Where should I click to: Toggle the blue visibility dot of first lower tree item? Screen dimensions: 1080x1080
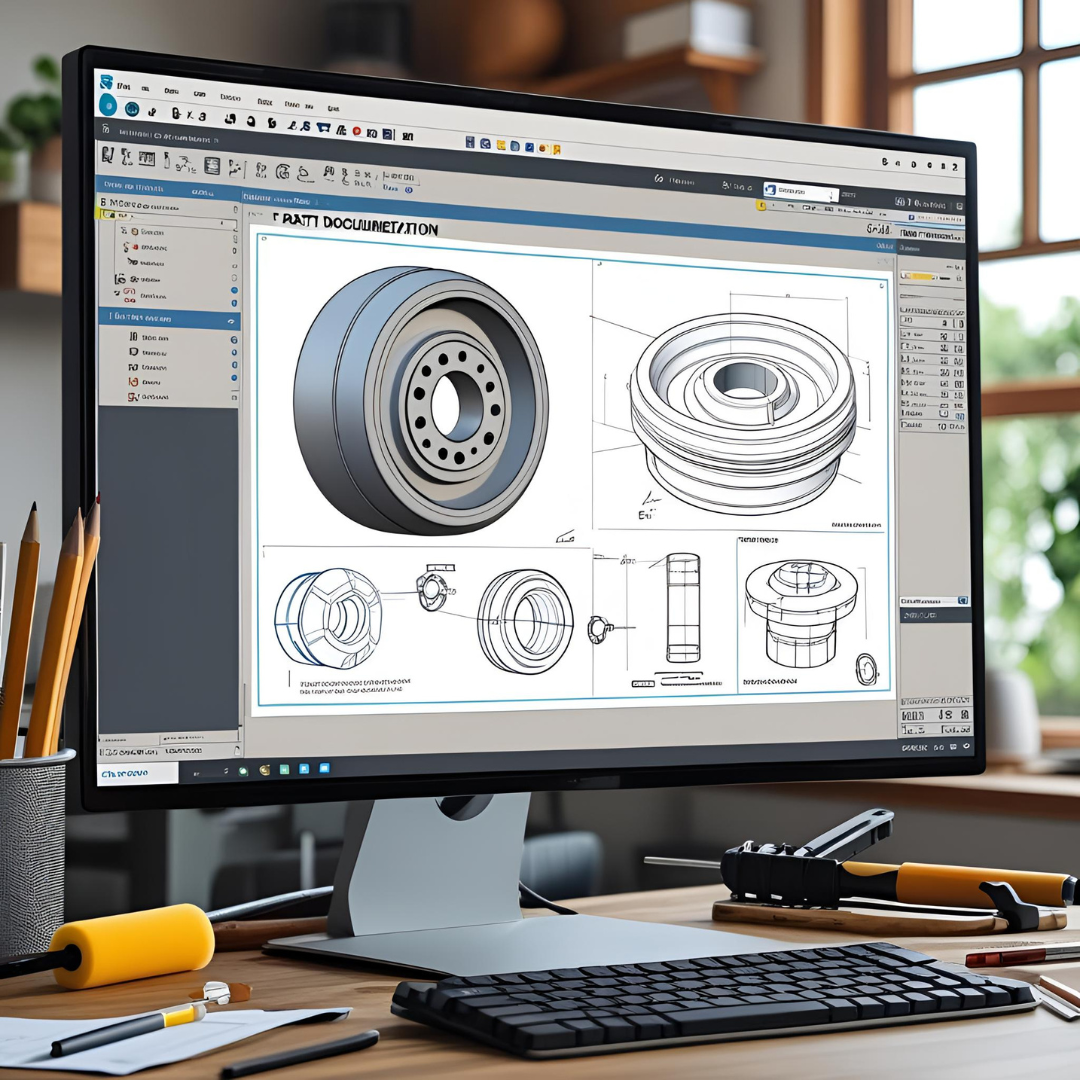pos(234,339)
